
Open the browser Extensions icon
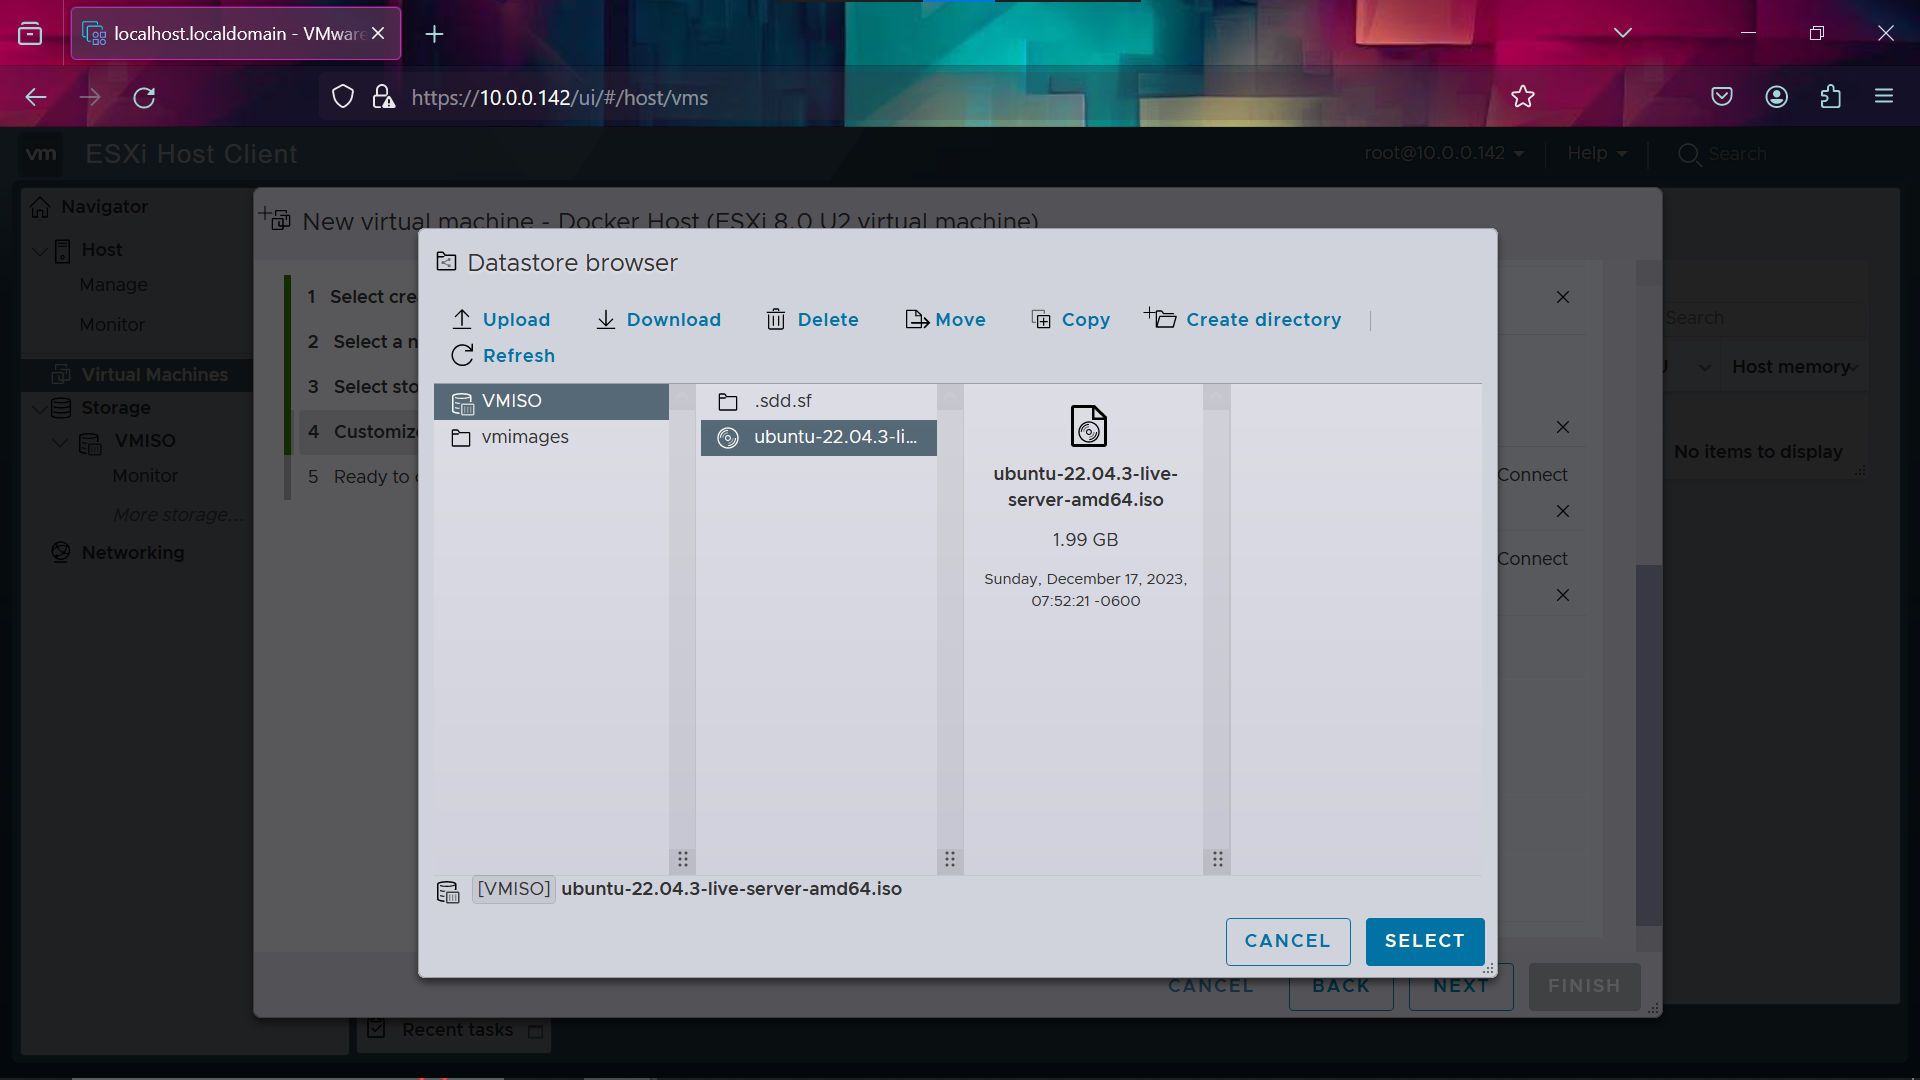pyautogui.click(x=1831, y=97)
